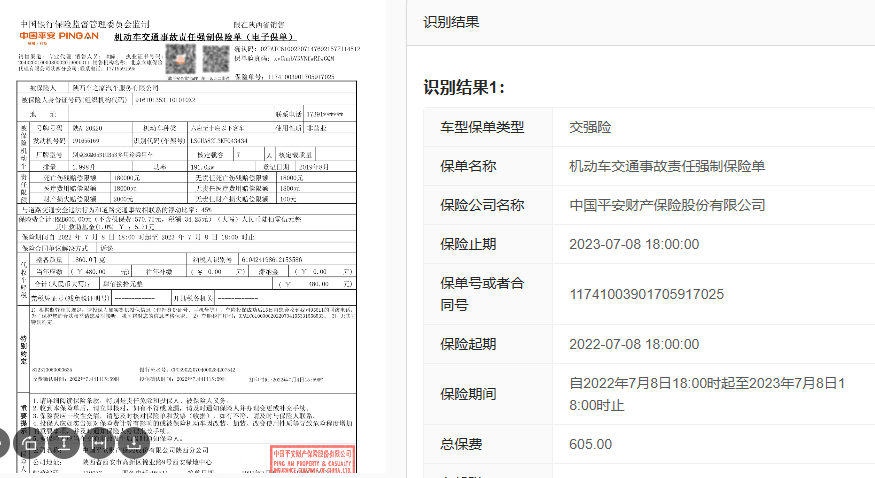Click the 识别结果1: heading
This screenshot has height=478, width=875.
pos(464,88)
